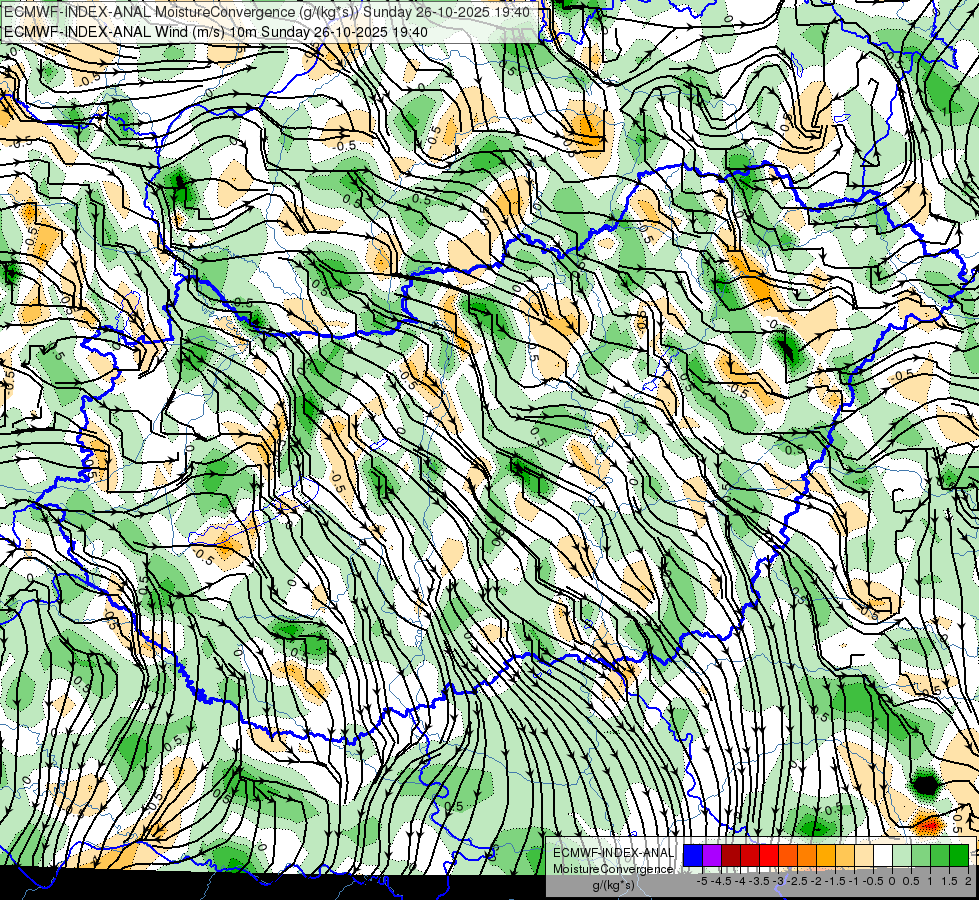Pick the bright red swatch above -3.5 and -3
Viewport: 979px width, 900px height.
[769, 855]
